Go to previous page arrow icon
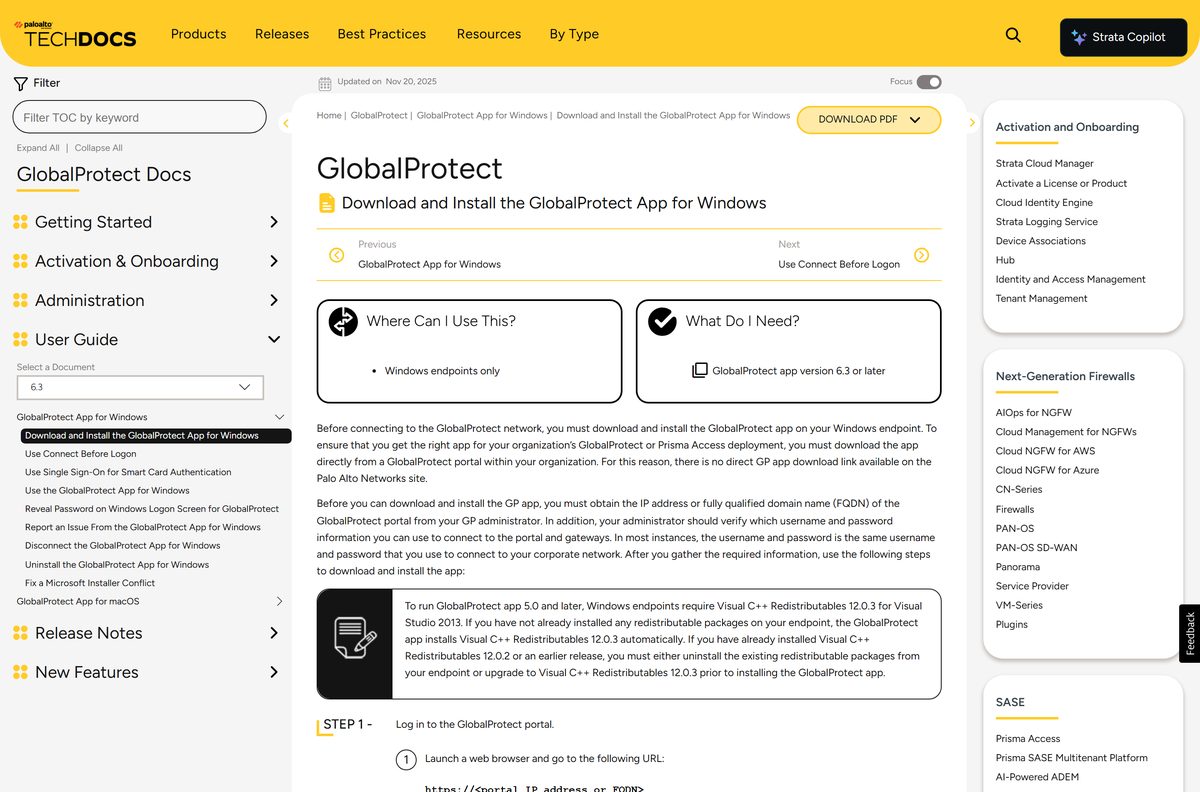Viewport: 1200px width, 792px height. pos(337,255)
